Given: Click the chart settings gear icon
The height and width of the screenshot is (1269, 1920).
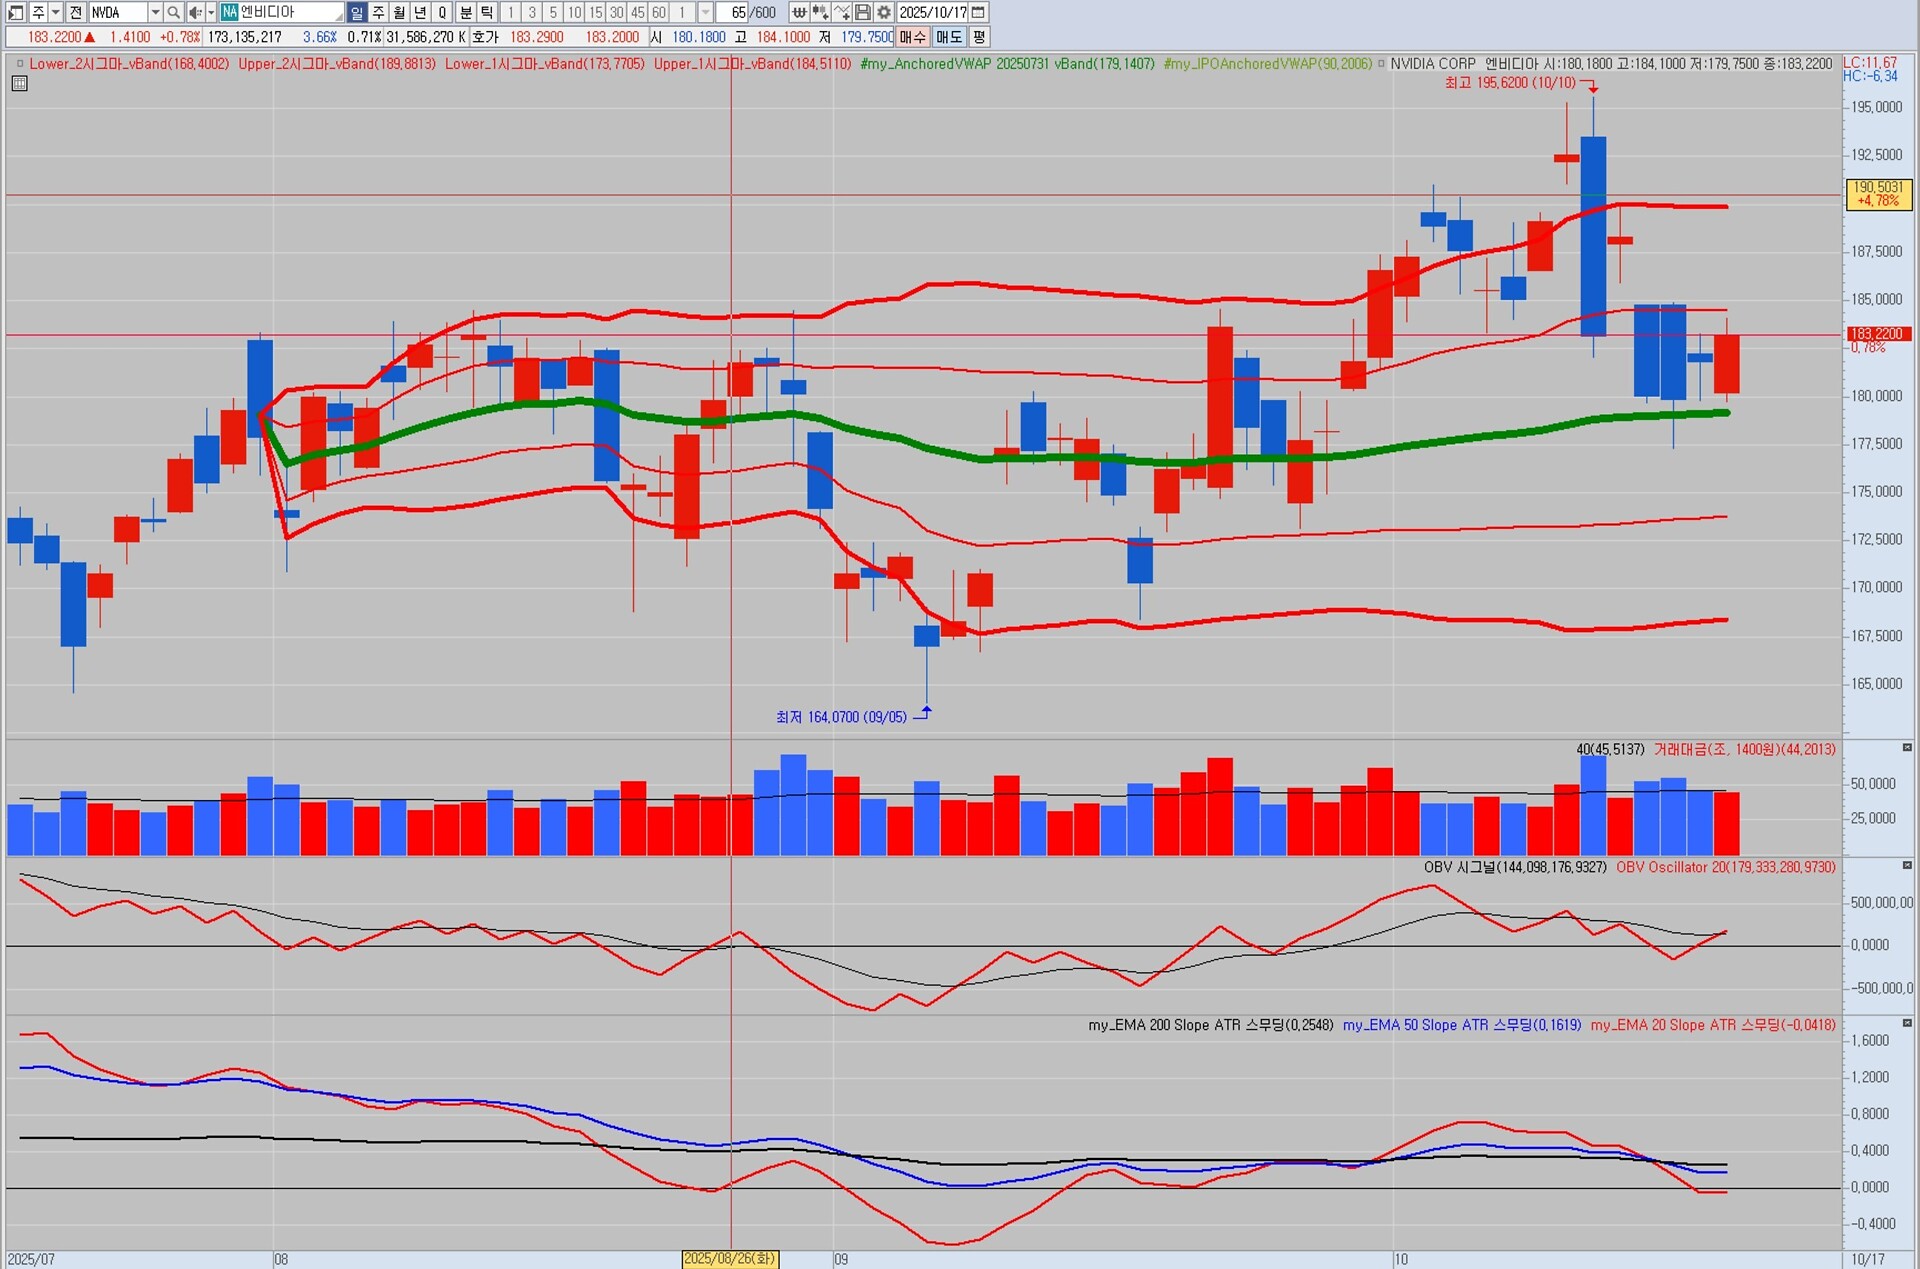Looking at the screenshot, I should tap(884, 12).
